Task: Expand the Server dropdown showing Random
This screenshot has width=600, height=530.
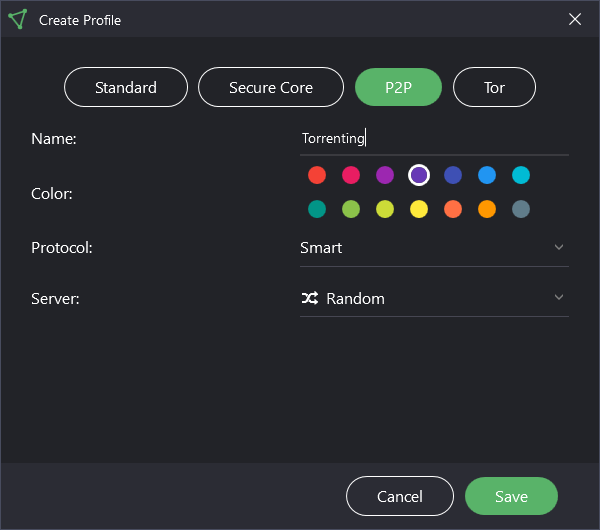Action: (x=434, y=298)
